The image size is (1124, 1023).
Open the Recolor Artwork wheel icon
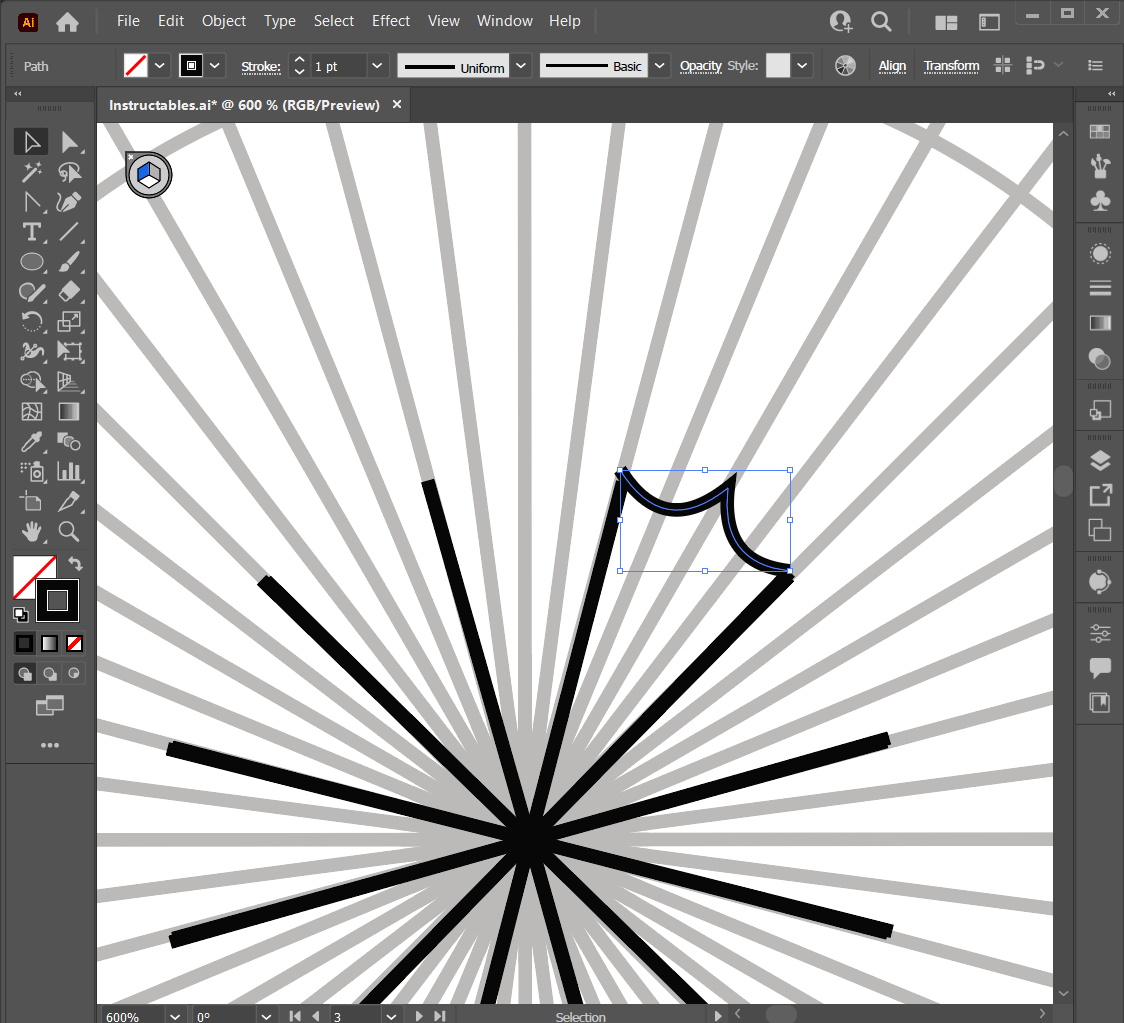click(x=845, y=66)
